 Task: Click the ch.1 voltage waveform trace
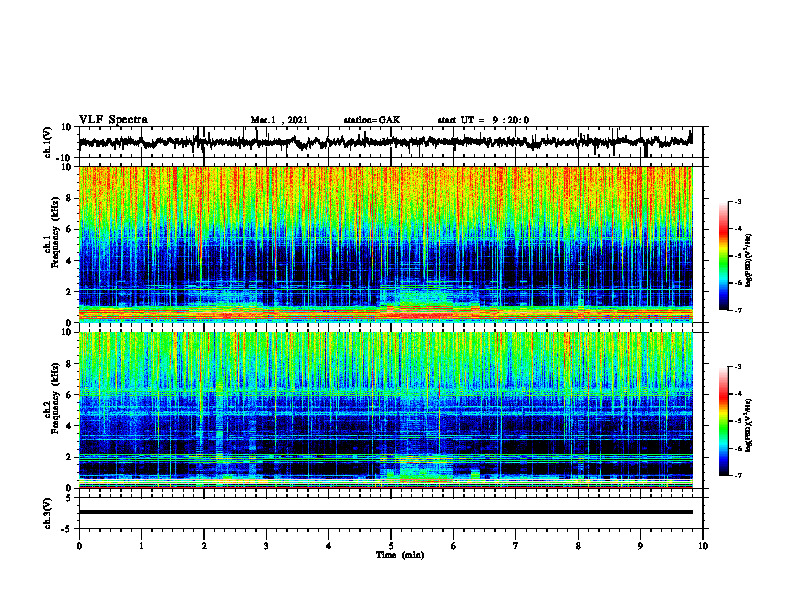[385, 142]
